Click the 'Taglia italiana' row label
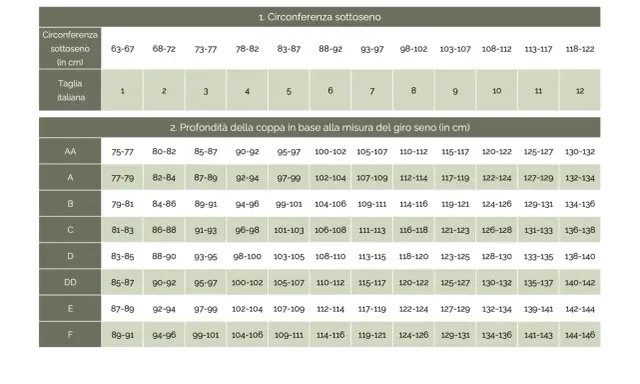640x384 pixels. tap(70, 90)
